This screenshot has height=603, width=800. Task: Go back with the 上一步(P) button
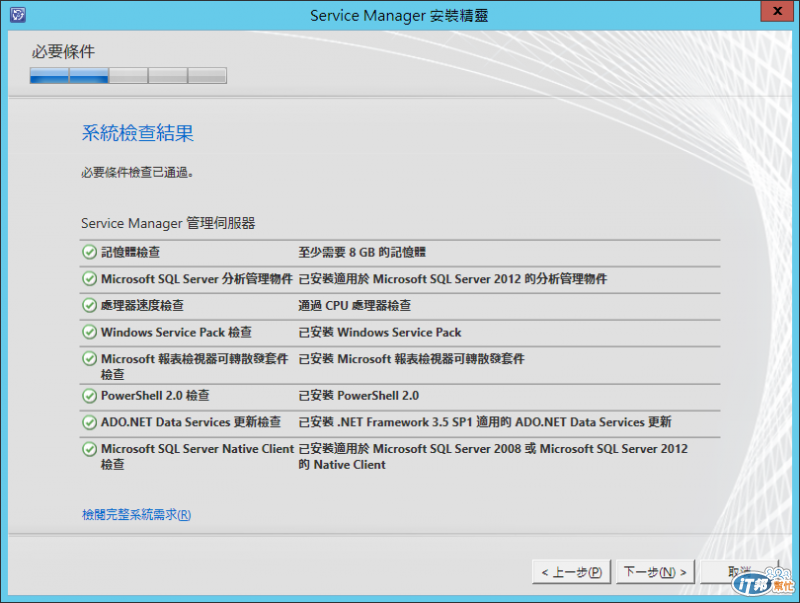point(572,572)
